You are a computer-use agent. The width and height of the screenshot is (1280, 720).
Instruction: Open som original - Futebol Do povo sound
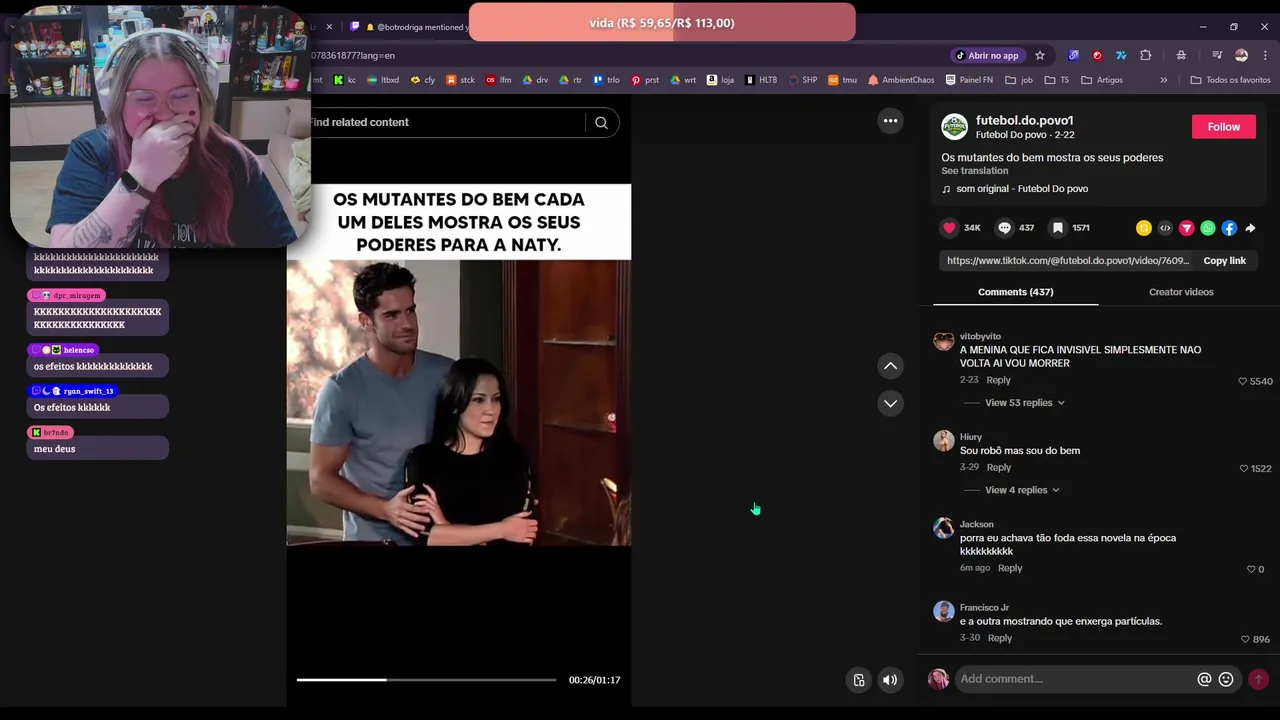(x=1021, y=189)
